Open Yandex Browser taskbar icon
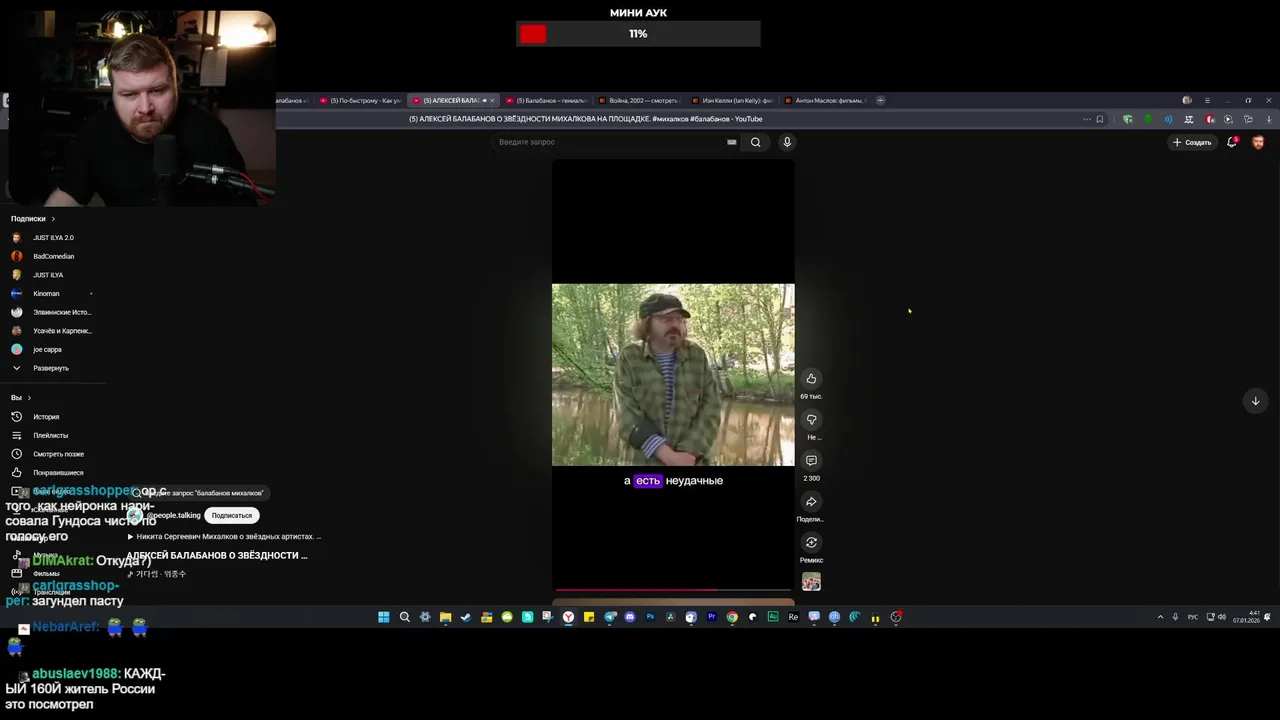Screen dimensions: 1280x720 568,617
